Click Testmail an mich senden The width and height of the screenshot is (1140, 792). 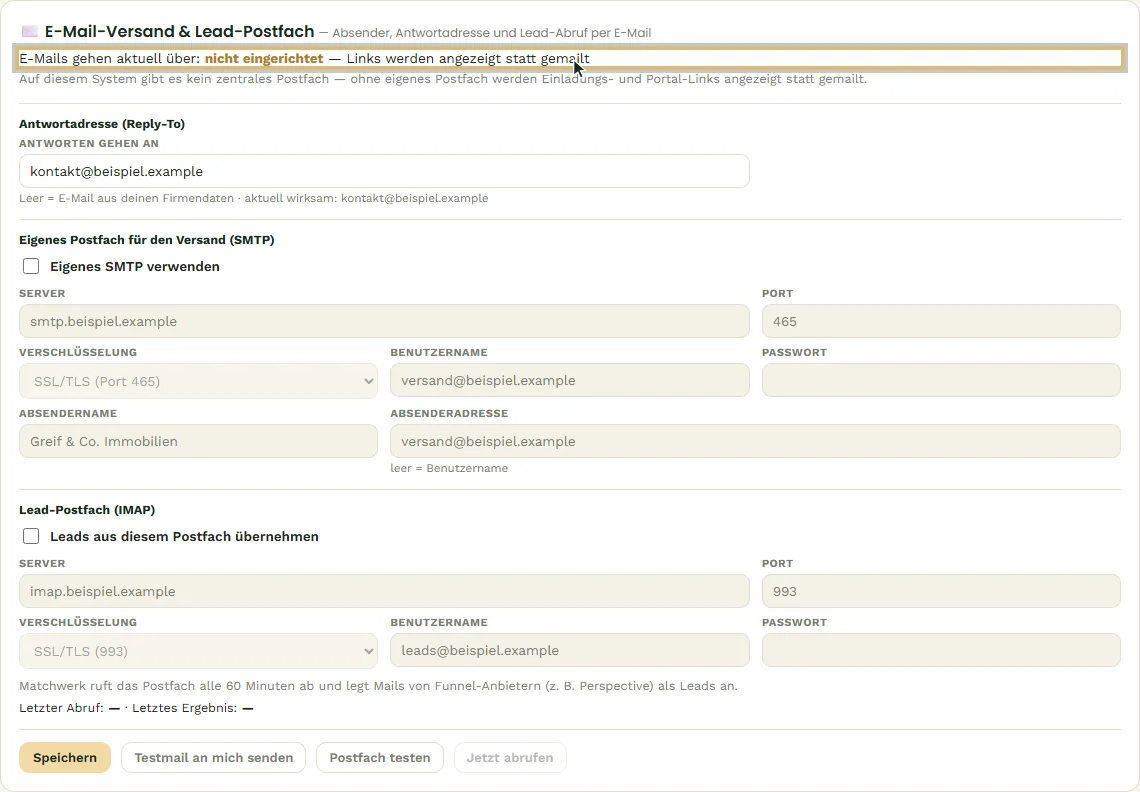(214, 758)
